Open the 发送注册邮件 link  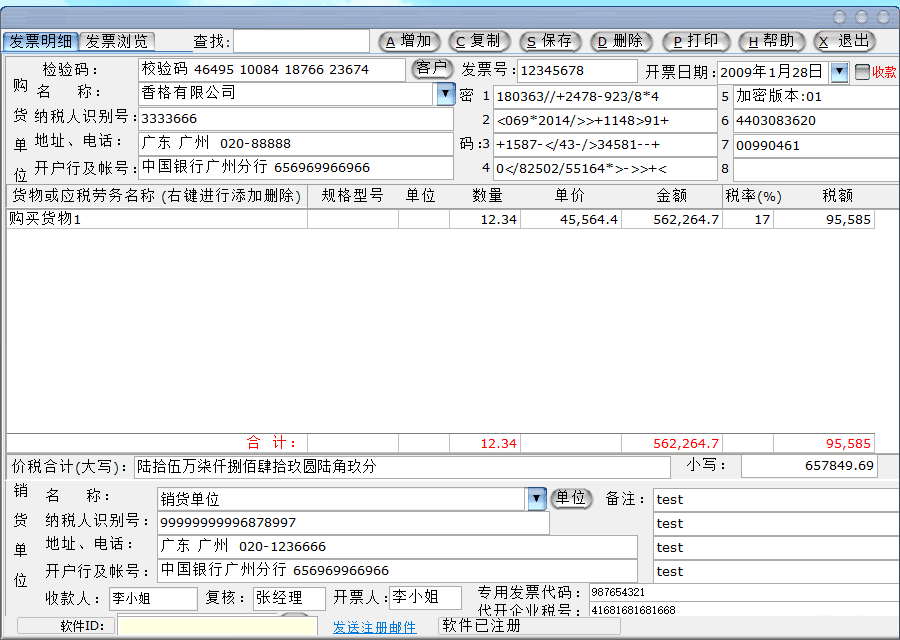[374, 627]
